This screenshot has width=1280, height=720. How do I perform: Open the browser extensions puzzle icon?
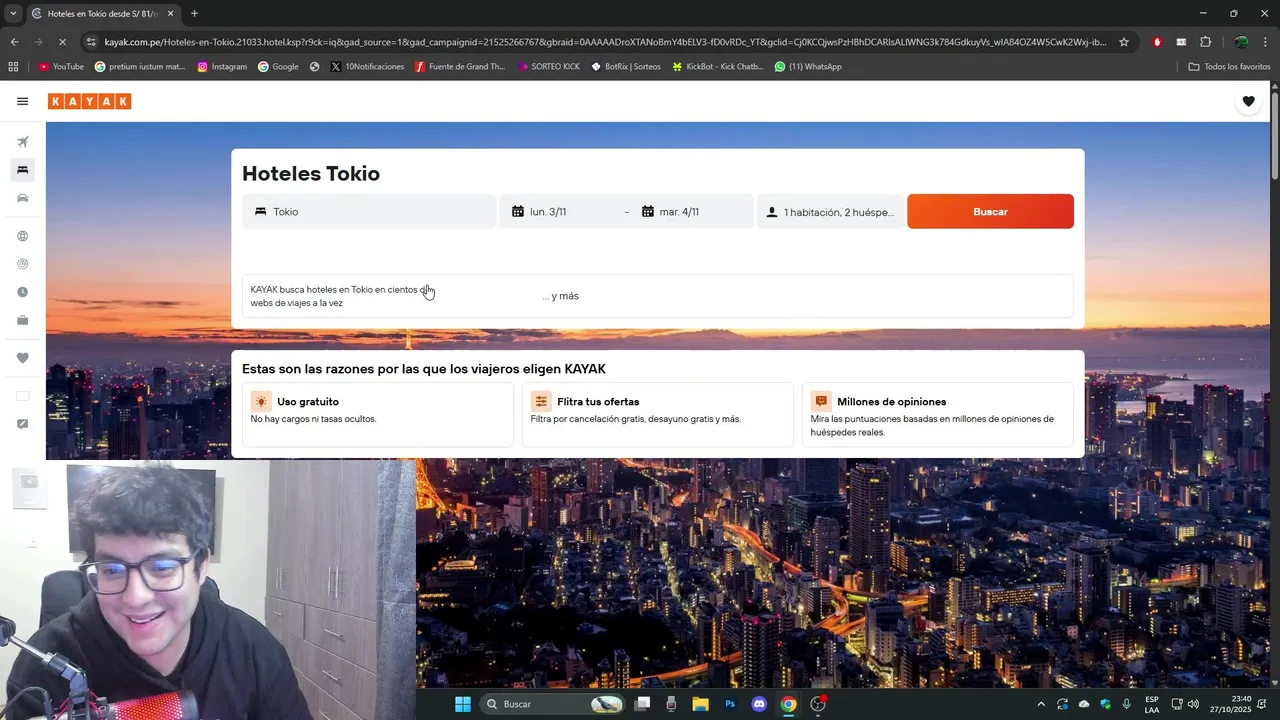click(x=1205, y=42)
